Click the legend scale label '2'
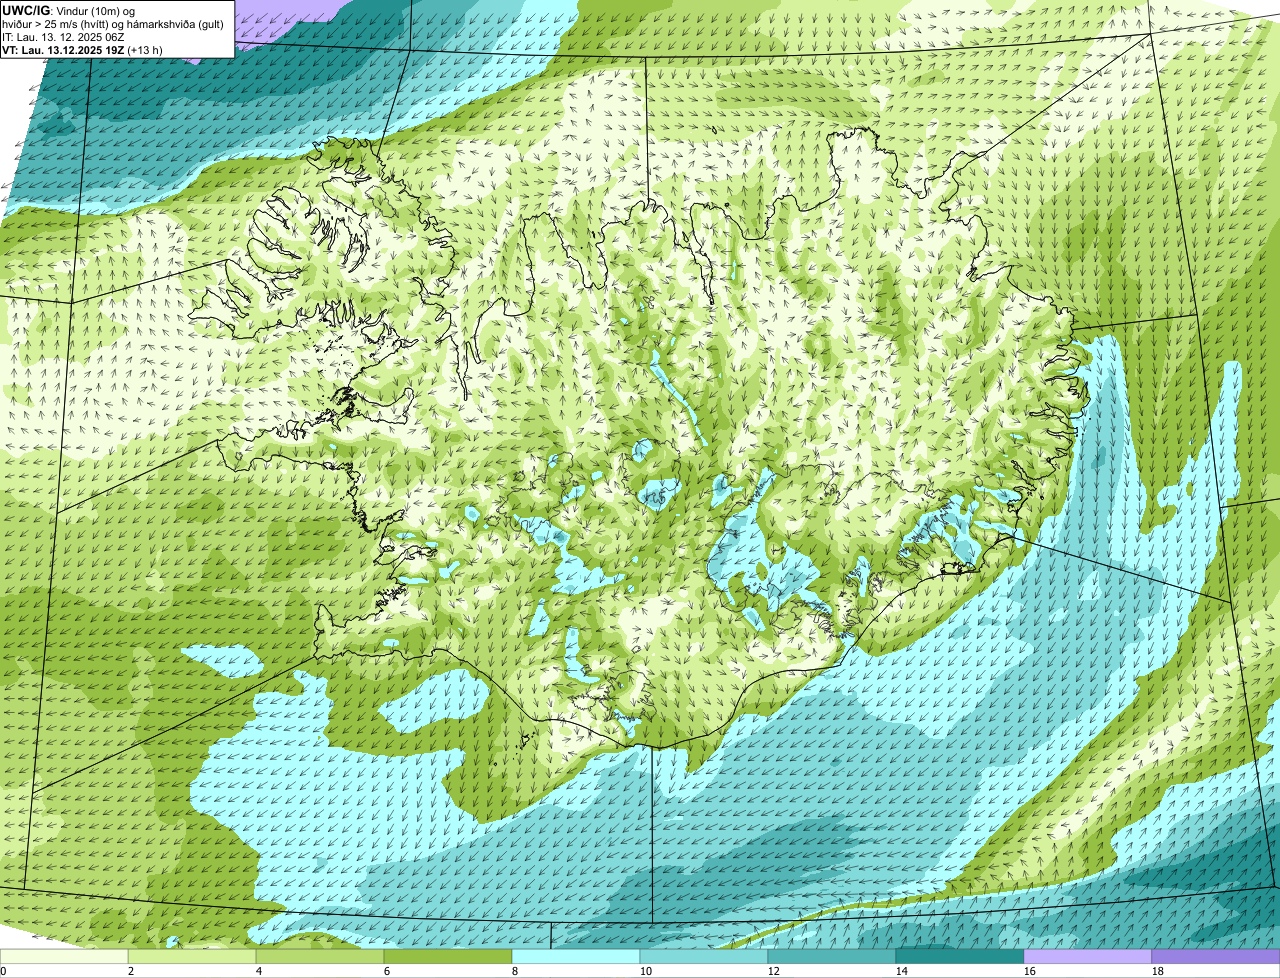Image resolution: width=1280 pixels, height=978 pixels. tap(131, 971)
